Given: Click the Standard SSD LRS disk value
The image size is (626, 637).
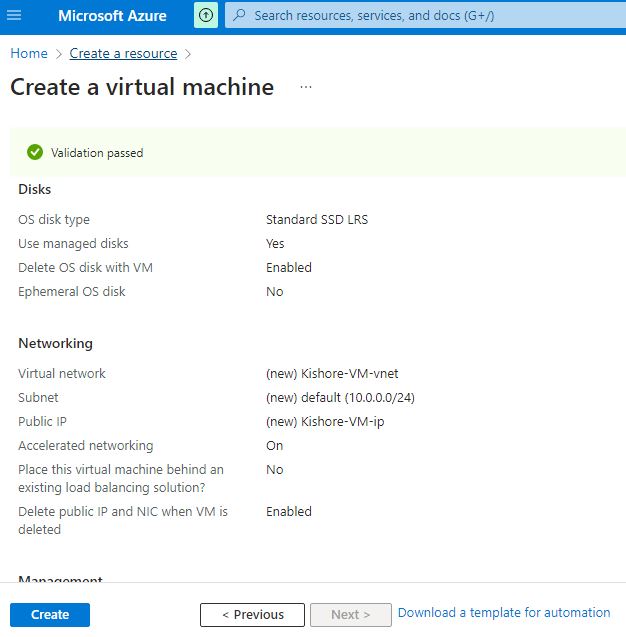Looking at the screenshot, I should (316, 220).
